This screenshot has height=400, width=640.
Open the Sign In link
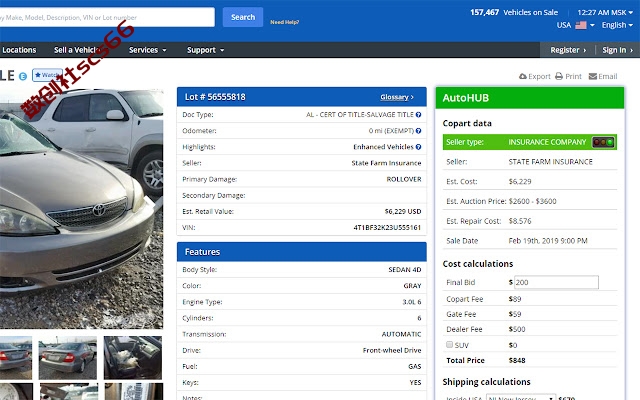(x=617, y=50)
